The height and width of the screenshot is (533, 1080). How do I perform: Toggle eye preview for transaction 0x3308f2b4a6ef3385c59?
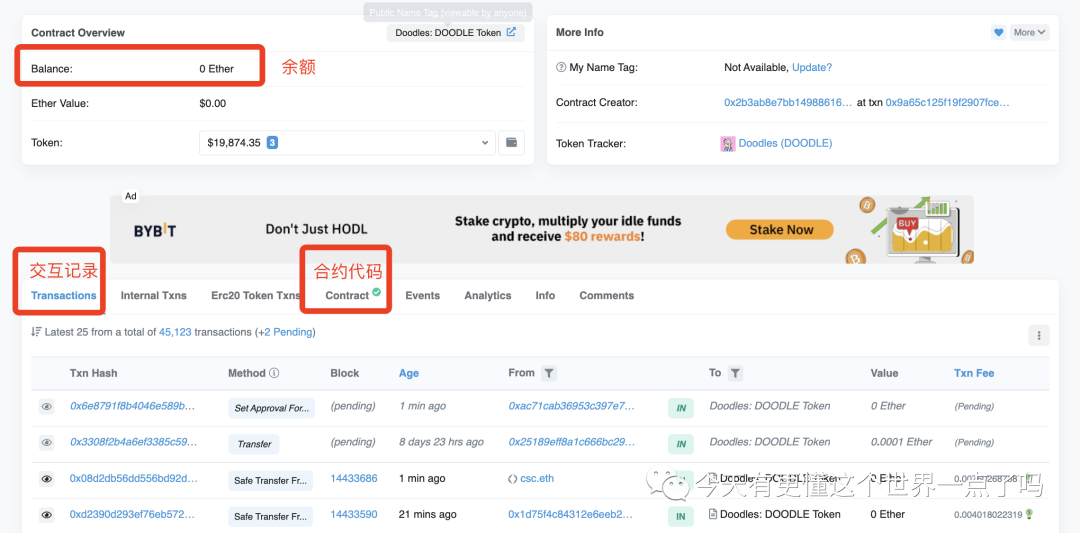(x=46, y=443)
